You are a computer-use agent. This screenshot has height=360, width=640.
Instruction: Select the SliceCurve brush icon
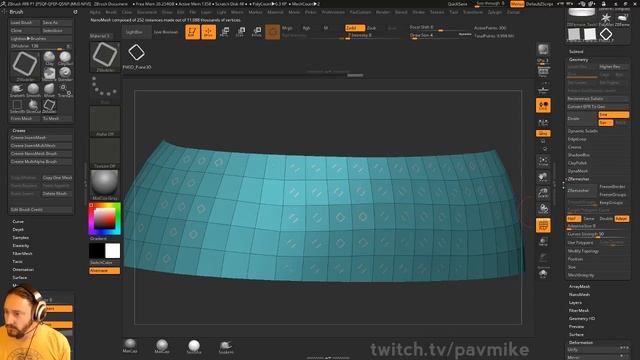tap(33, 106)
